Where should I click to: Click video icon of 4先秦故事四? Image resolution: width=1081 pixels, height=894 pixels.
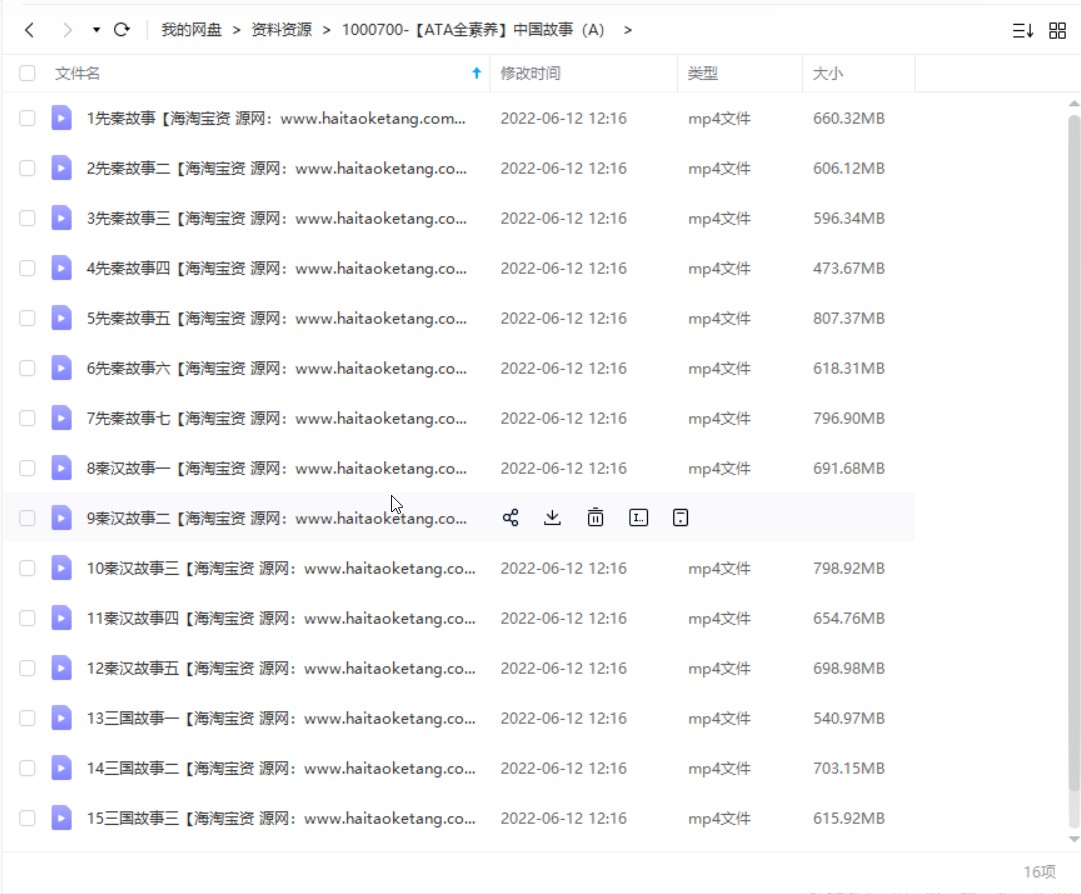pos(61,268)
